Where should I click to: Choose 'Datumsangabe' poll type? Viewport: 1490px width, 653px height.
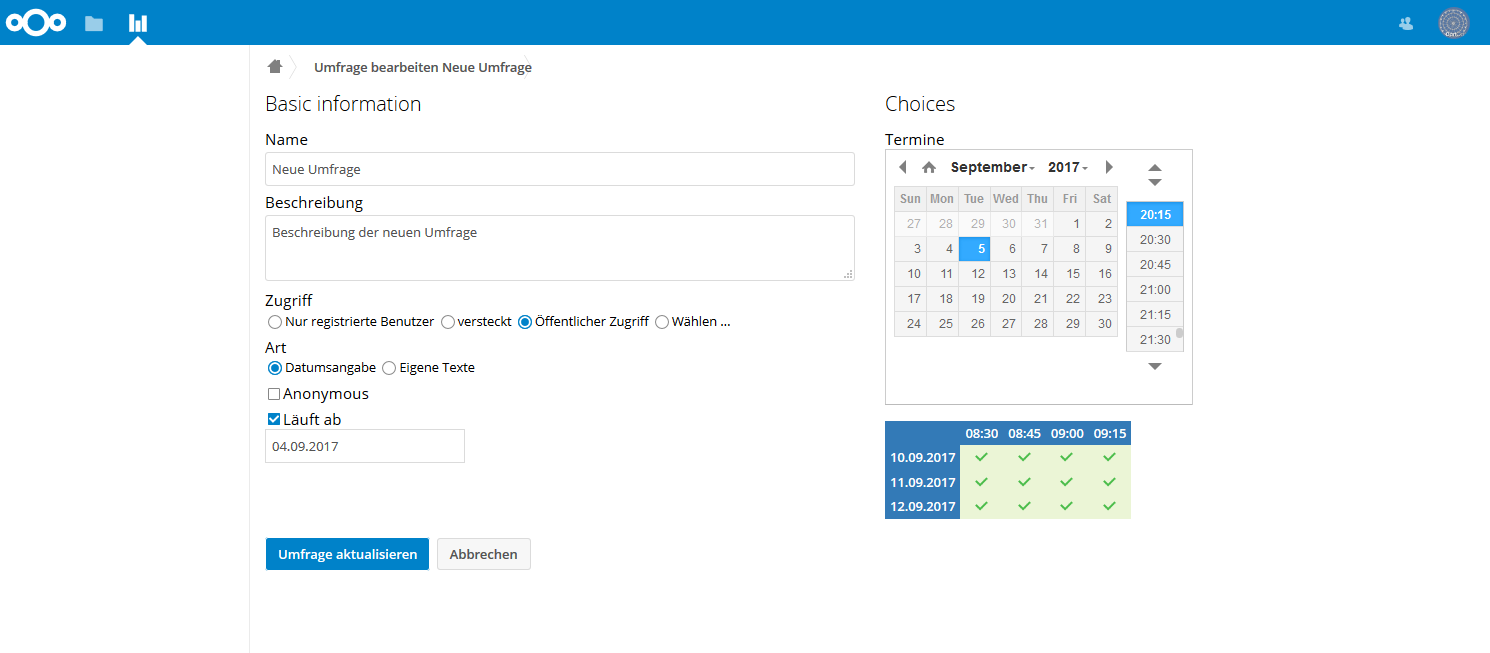274,368
